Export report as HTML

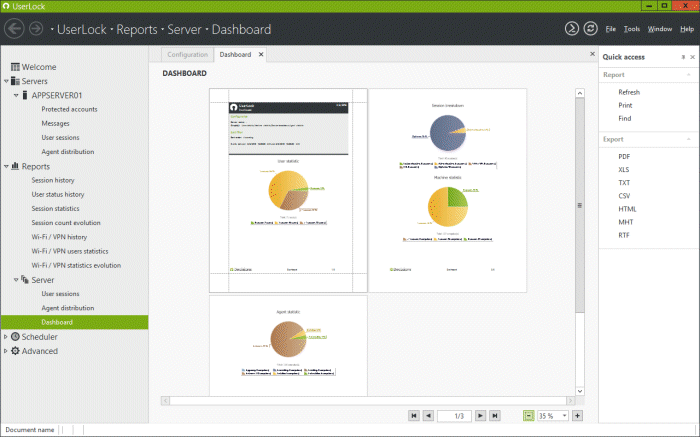pyautogui.click(x=627, y=209)
